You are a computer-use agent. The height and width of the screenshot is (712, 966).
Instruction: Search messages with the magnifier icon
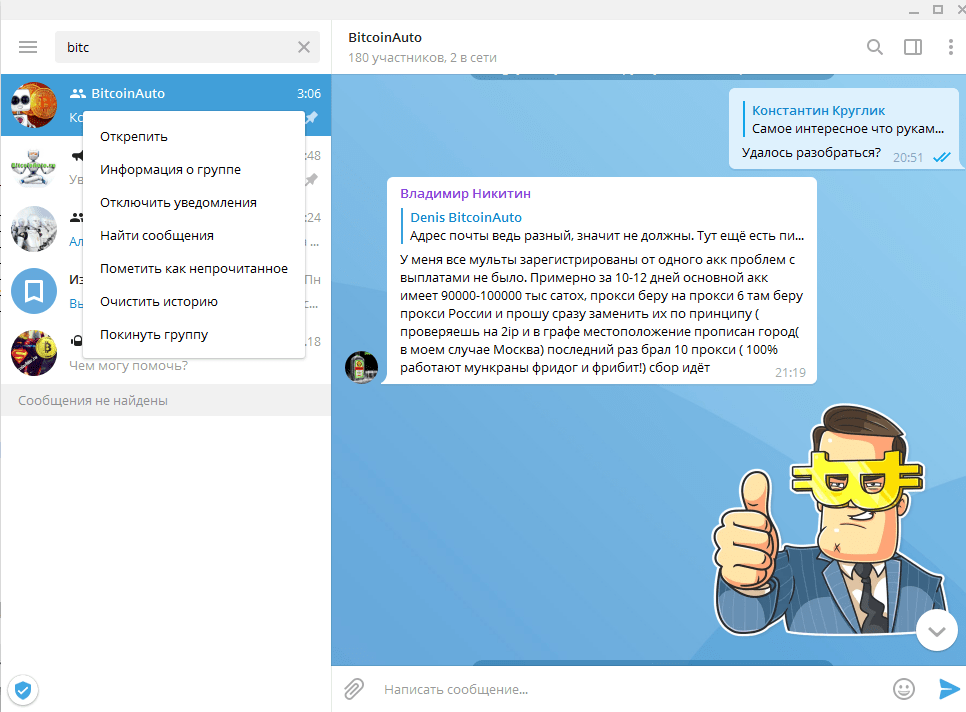coord(874,47)
